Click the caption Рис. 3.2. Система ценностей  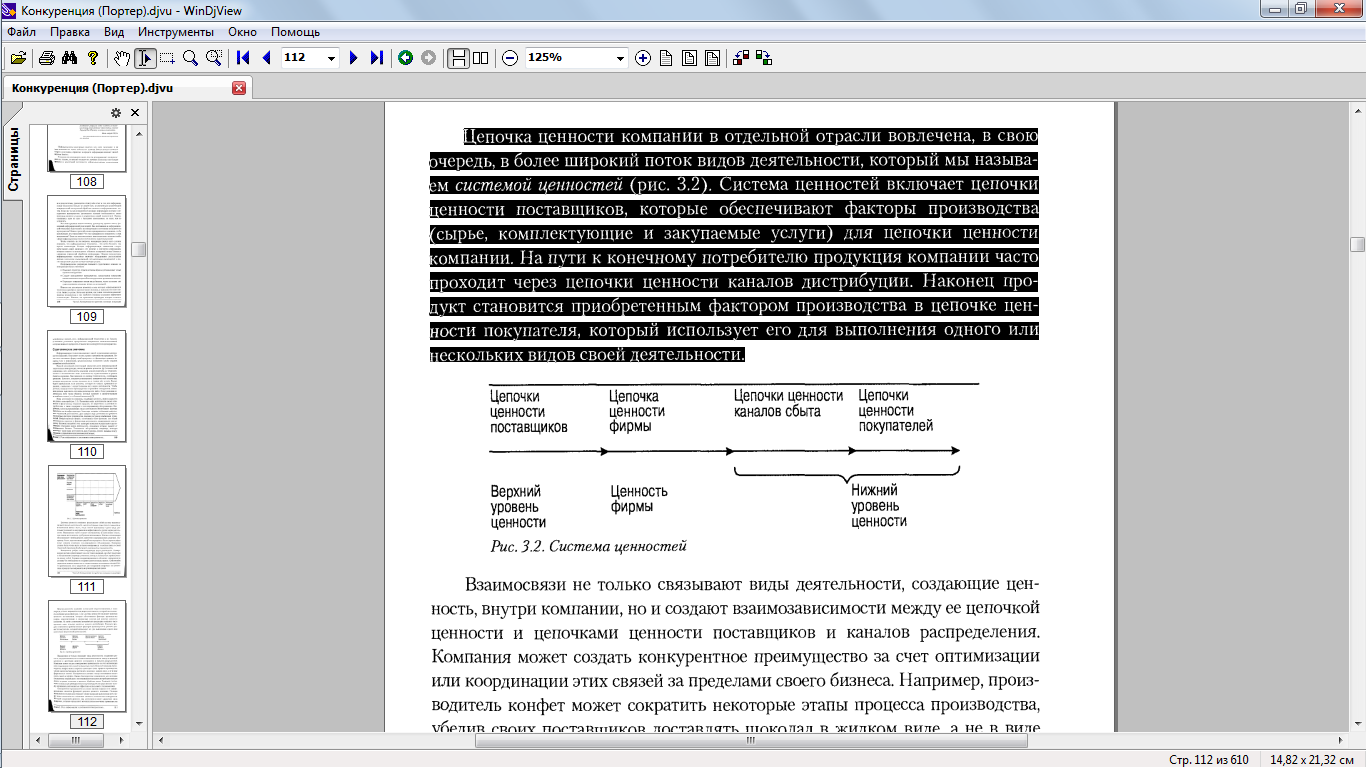pyautogui.click(x=588, y=547)
